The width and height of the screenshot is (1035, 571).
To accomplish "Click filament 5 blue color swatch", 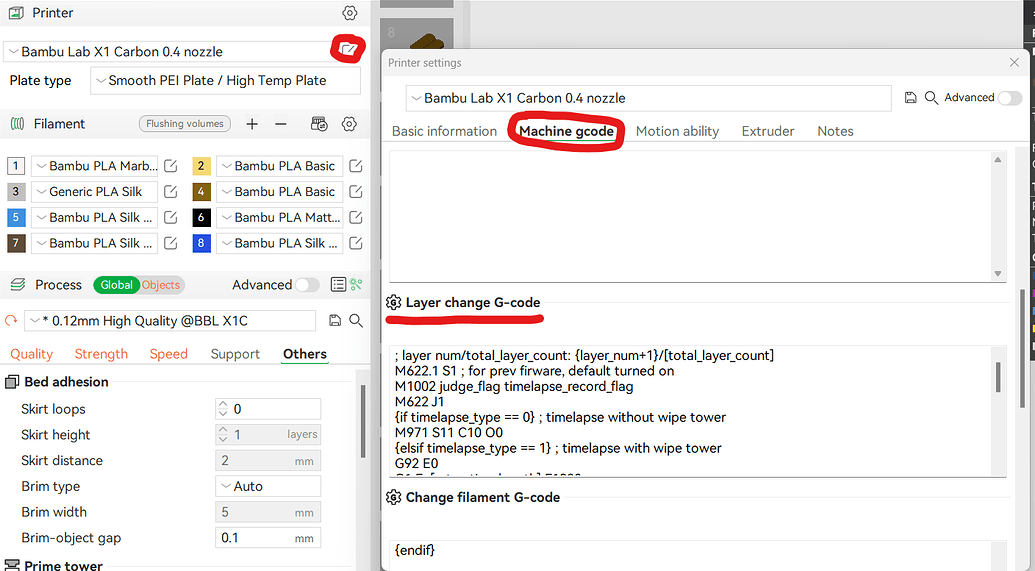I will (x=15, y=217).
